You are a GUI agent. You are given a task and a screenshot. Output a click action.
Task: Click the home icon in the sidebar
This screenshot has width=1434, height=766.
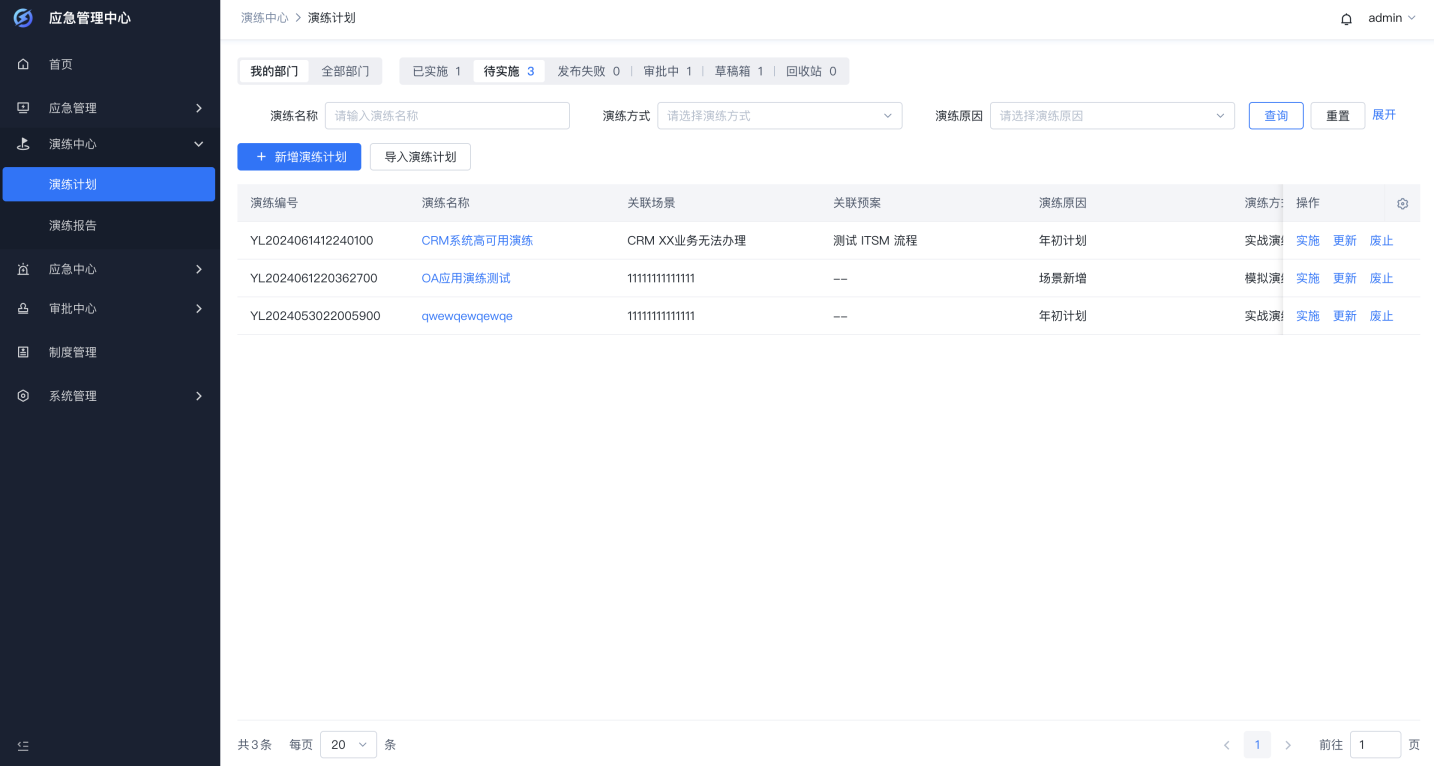tap(23, 64)
